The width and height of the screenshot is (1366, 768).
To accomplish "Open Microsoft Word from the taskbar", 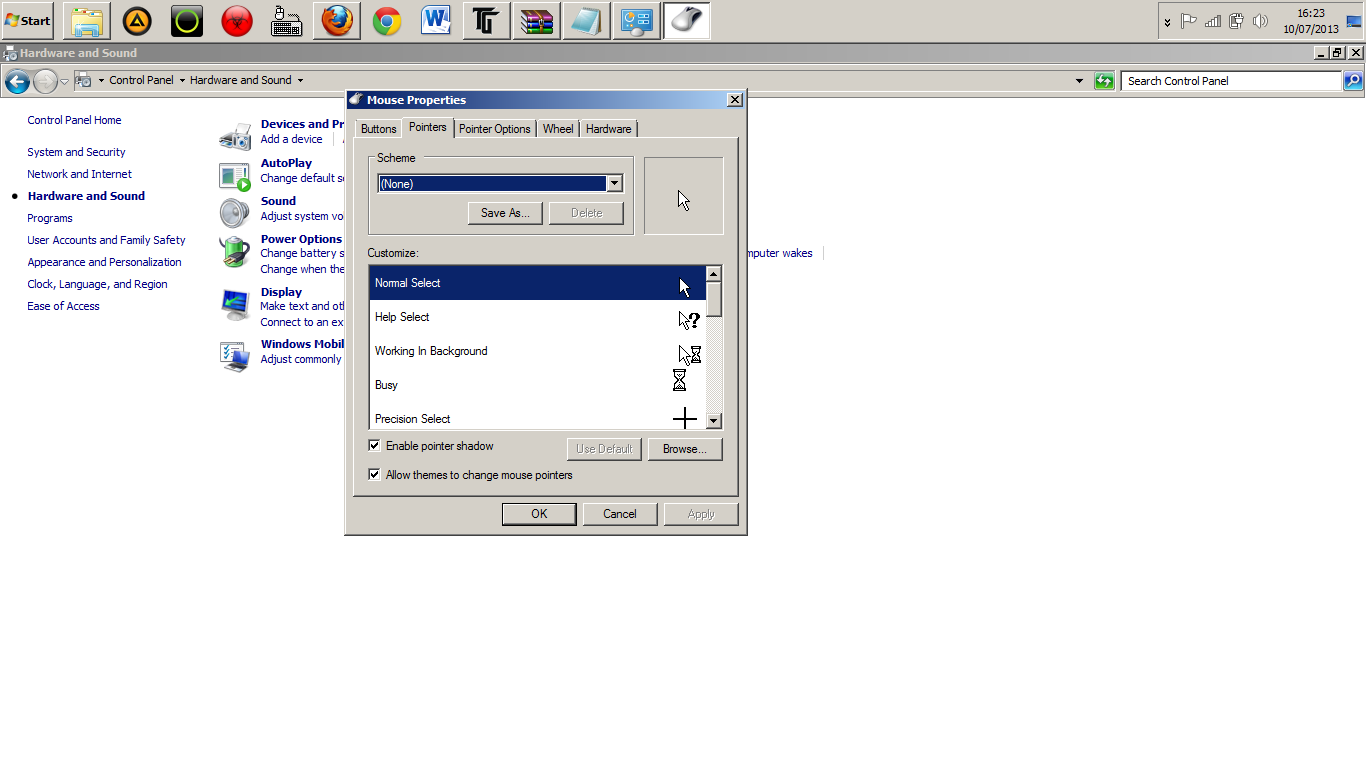I will (437, 20).
